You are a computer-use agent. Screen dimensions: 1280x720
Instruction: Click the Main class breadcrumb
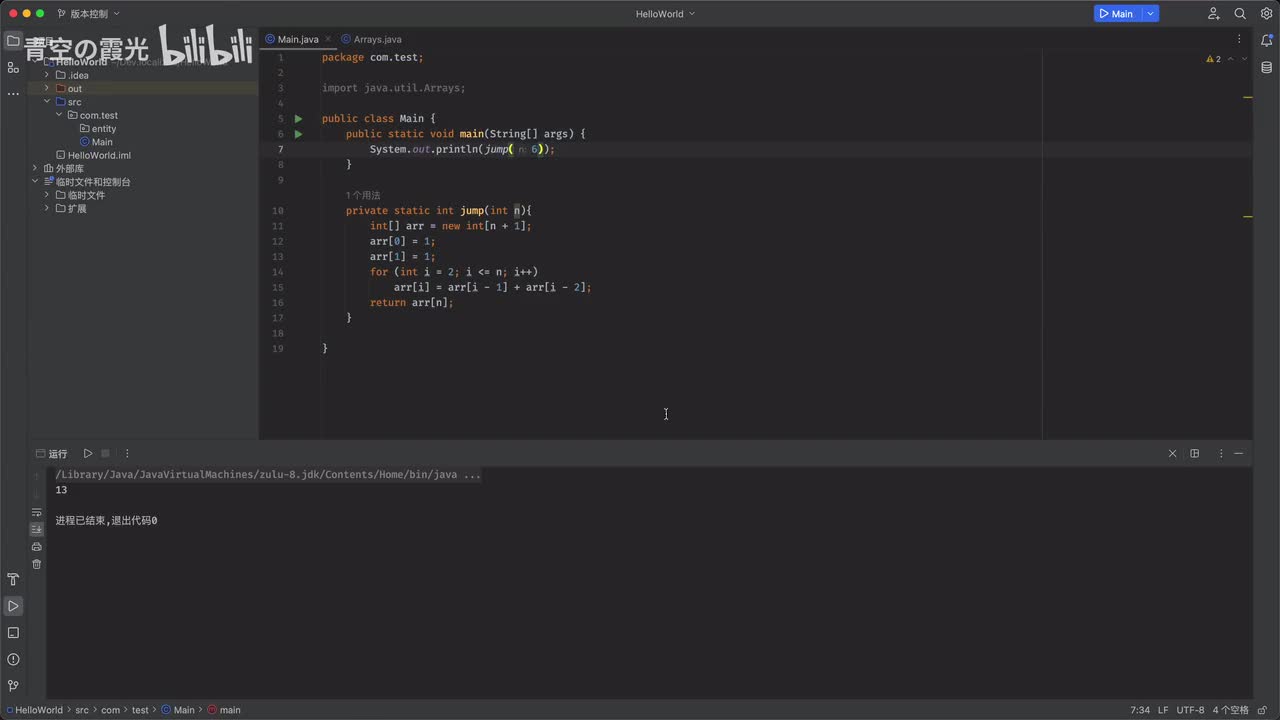click(x=178, y=710)
